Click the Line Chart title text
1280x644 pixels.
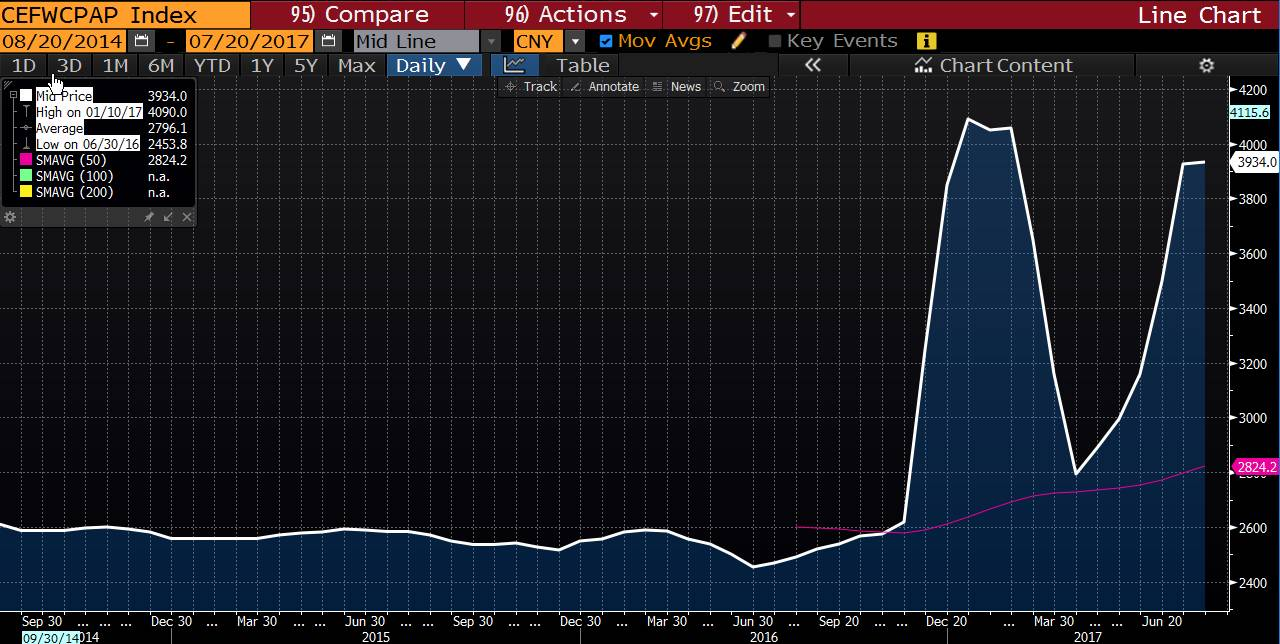1199,15
